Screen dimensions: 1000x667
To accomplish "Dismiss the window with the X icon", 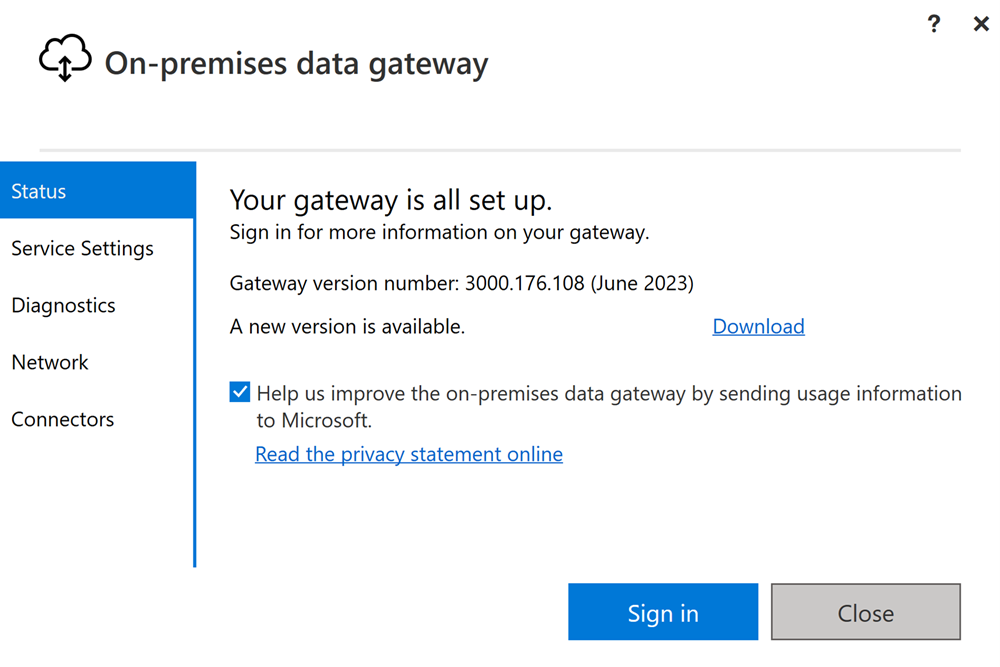I will (x=981, y=24).
